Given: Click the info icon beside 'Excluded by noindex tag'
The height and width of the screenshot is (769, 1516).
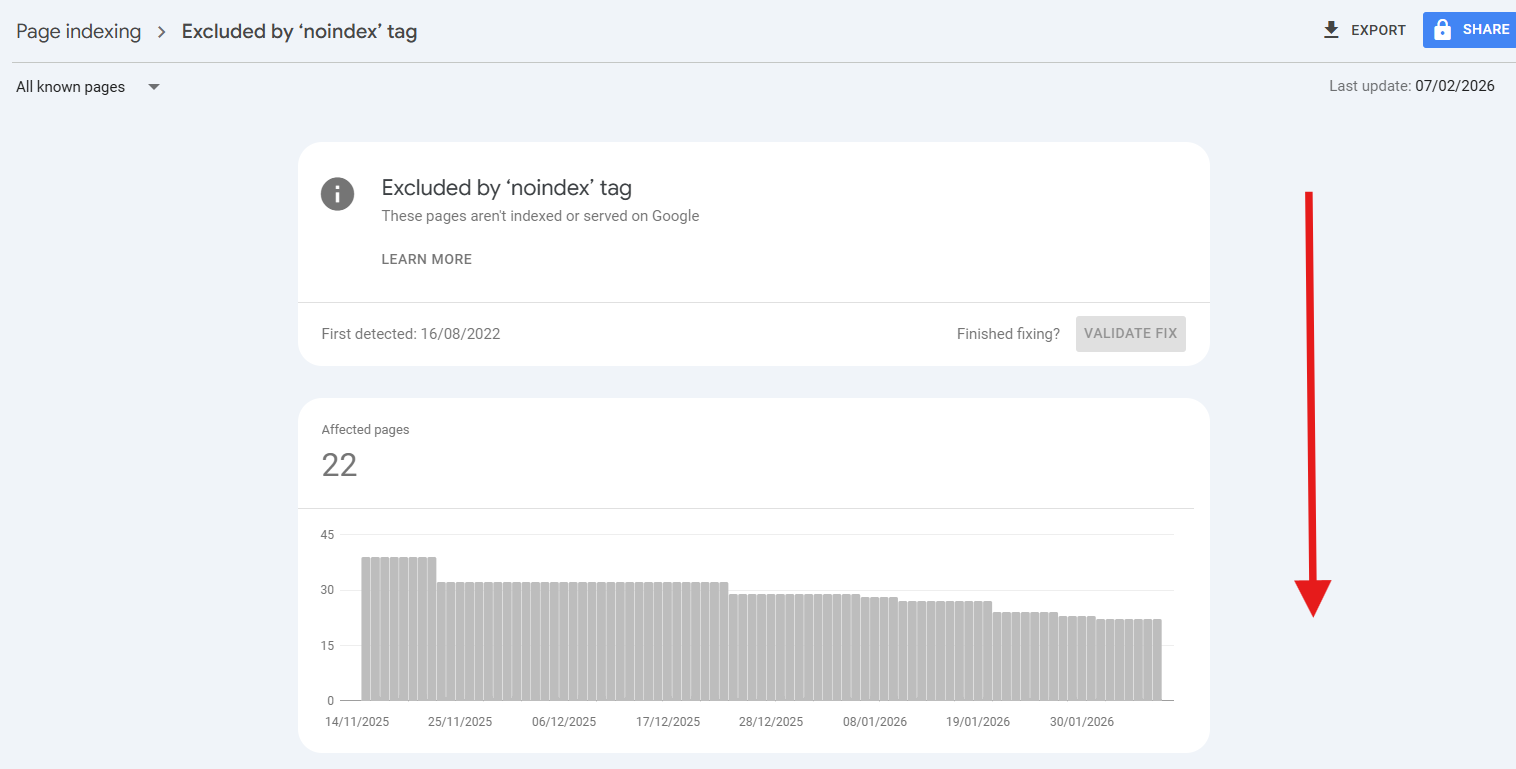Looking at the screenshot, I should coord(337,194).
